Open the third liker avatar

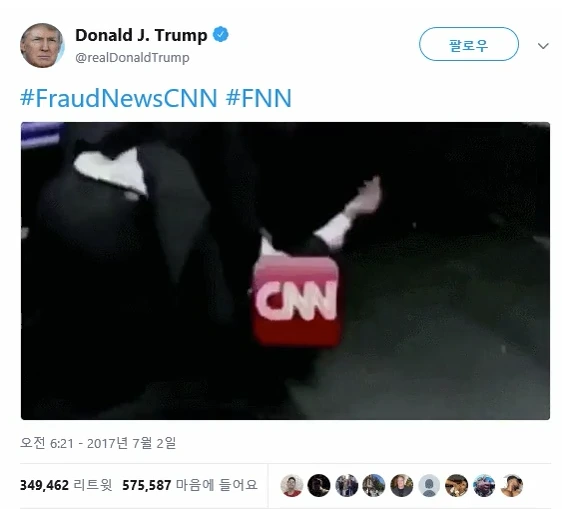click(x=347, y=485)
